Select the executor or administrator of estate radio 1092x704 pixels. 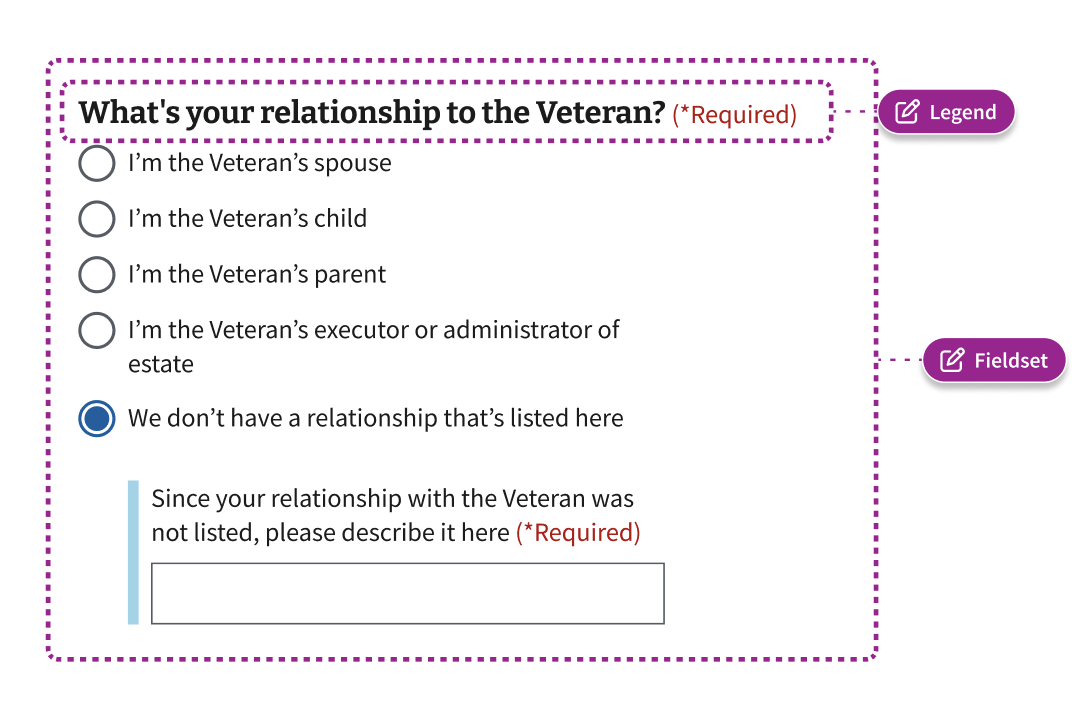coord(97,330)
